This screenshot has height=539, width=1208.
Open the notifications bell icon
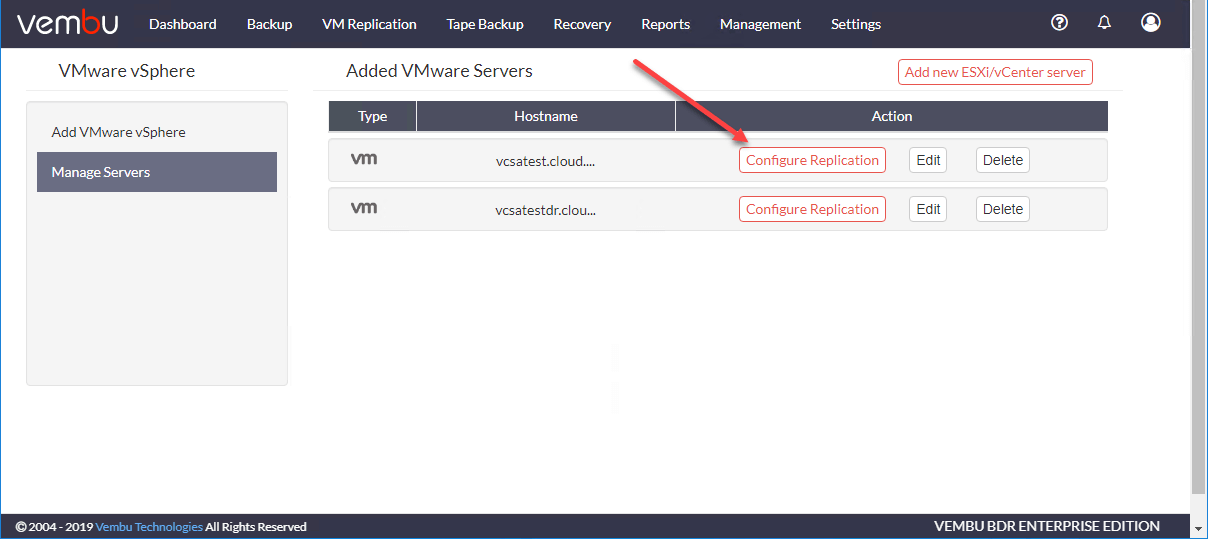pyautogui.click(x=1104, y=22)
